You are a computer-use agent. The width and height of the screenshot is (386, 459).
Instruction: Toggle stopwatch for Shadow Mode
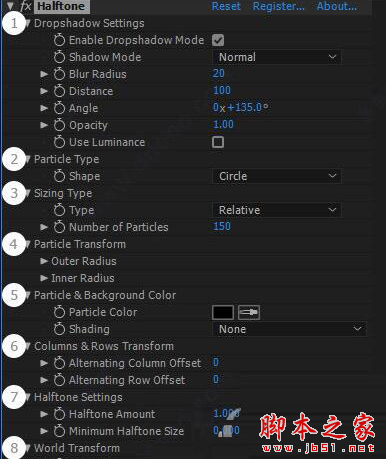coord(59,57)
